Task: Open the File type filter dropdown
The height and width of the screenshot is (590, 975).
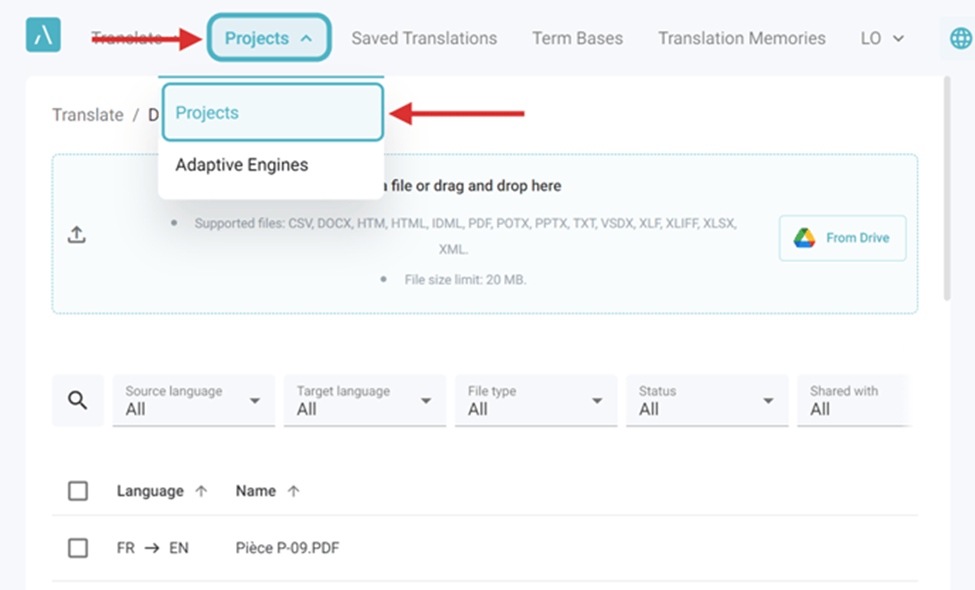Action: (536, 400)
